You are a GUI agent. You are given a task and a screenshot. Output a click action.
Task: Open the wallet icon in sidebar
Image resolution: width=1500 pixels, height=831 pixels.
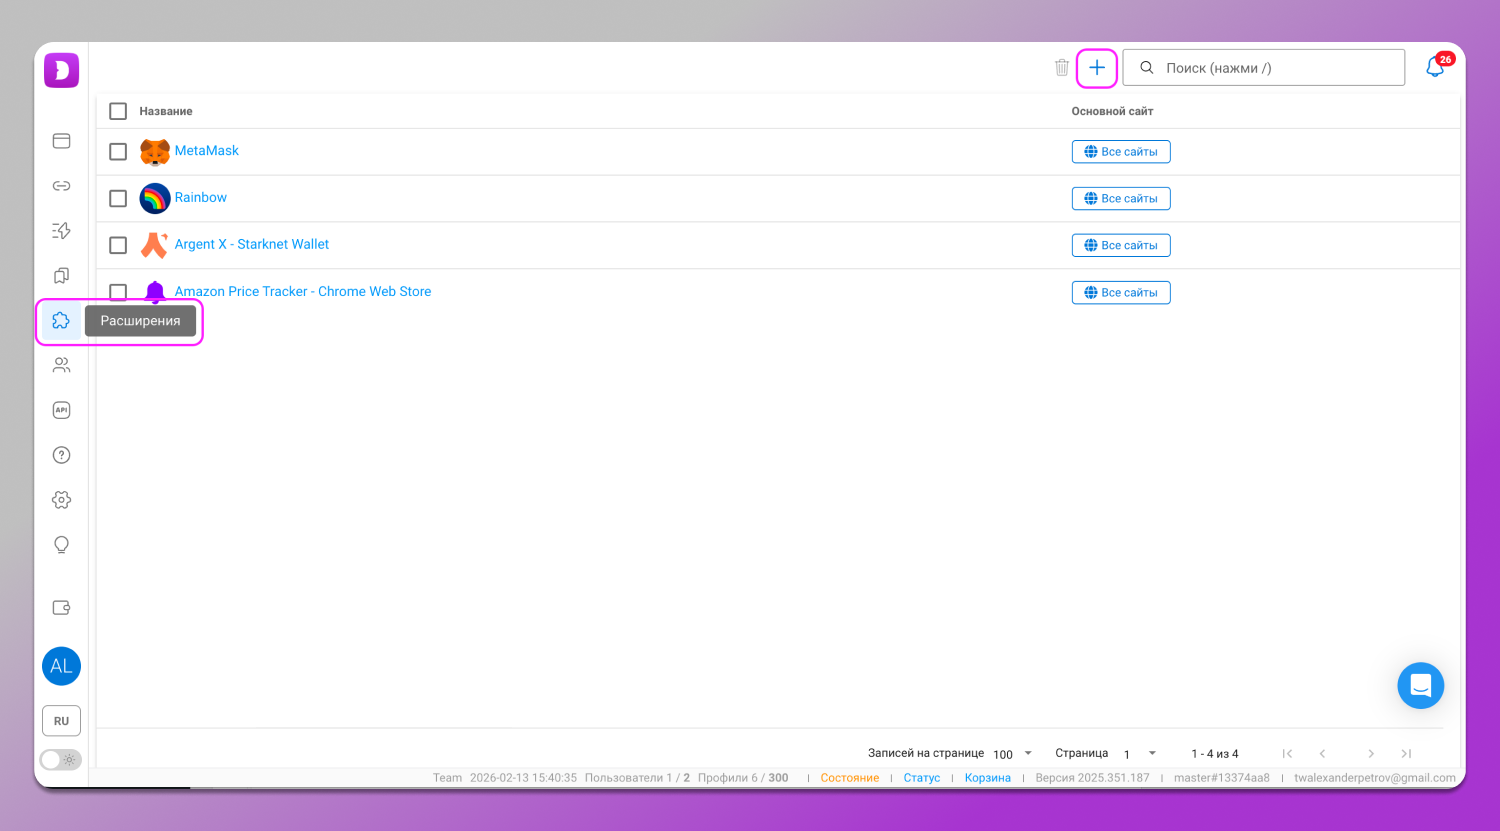coord(61,608)
